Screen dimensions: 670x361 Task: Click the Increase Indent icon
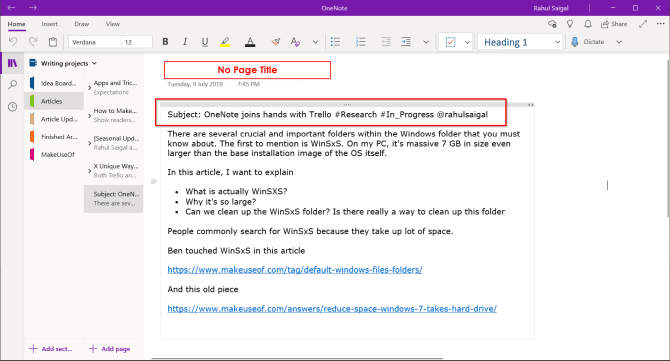pos(406,42)
